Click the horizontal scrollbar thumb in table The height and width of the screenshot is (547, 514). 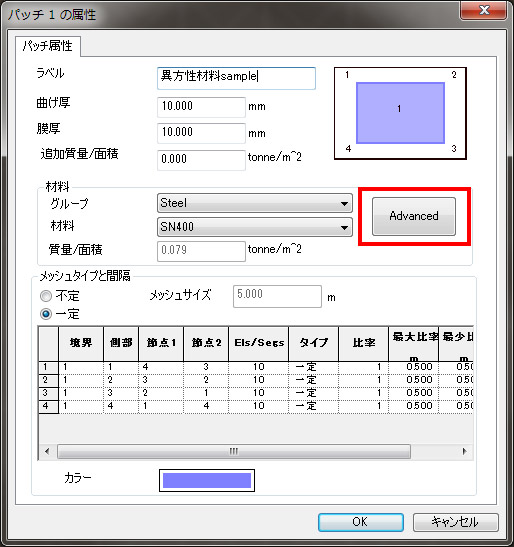[x=234, y=451]
